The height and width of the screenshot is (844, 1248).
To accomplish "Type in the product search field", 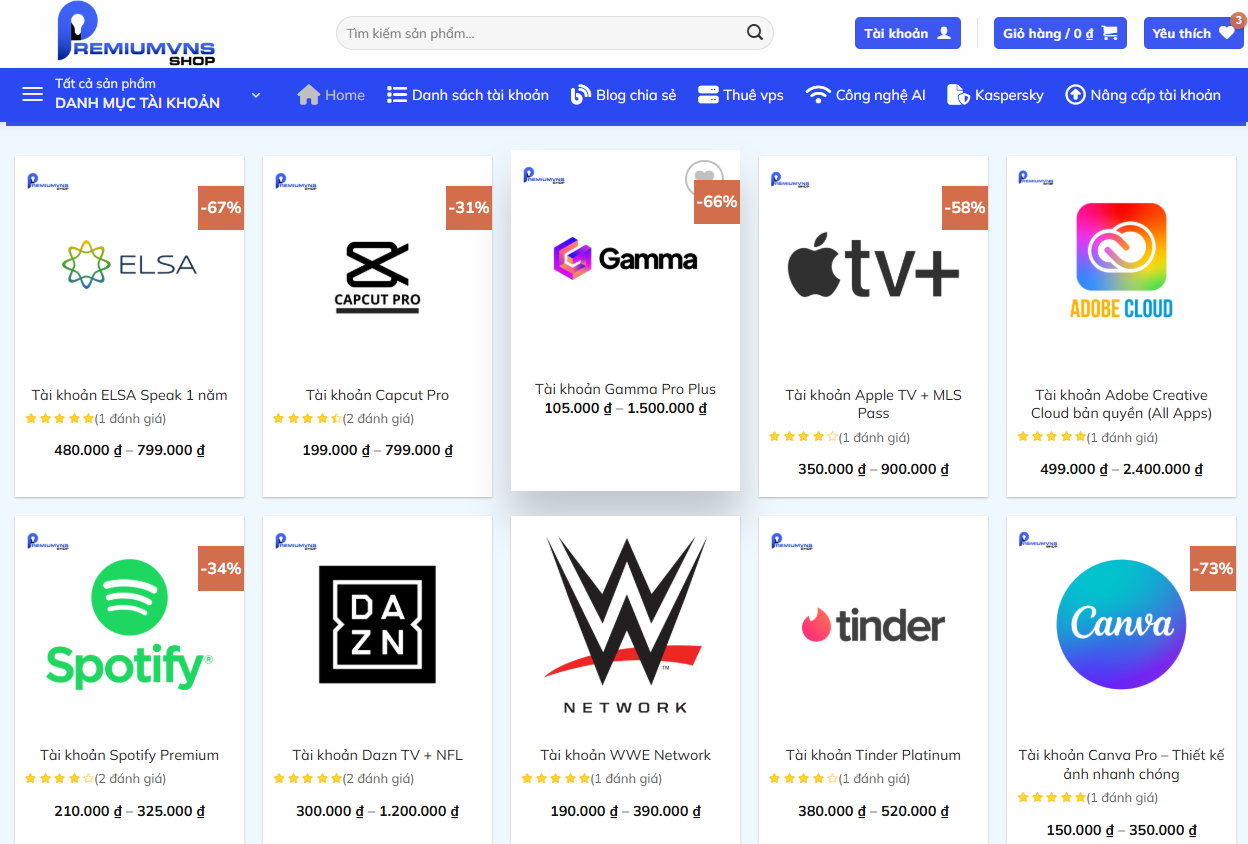I will (540, 33).
